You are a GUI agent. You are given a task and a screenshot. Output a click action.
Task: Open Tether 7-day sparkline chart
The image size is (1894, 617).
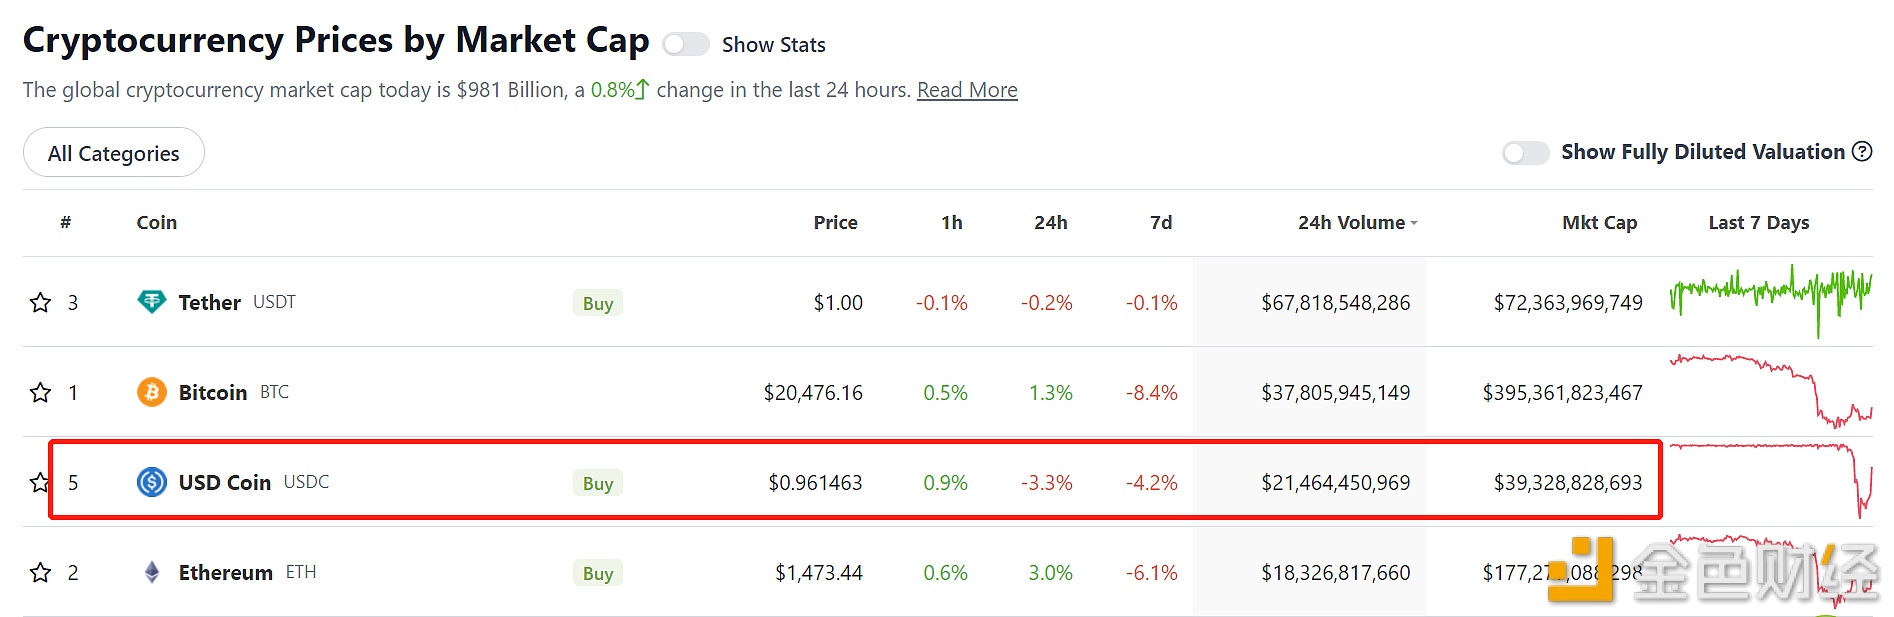pyautogui.click(x=1771, y=301)
